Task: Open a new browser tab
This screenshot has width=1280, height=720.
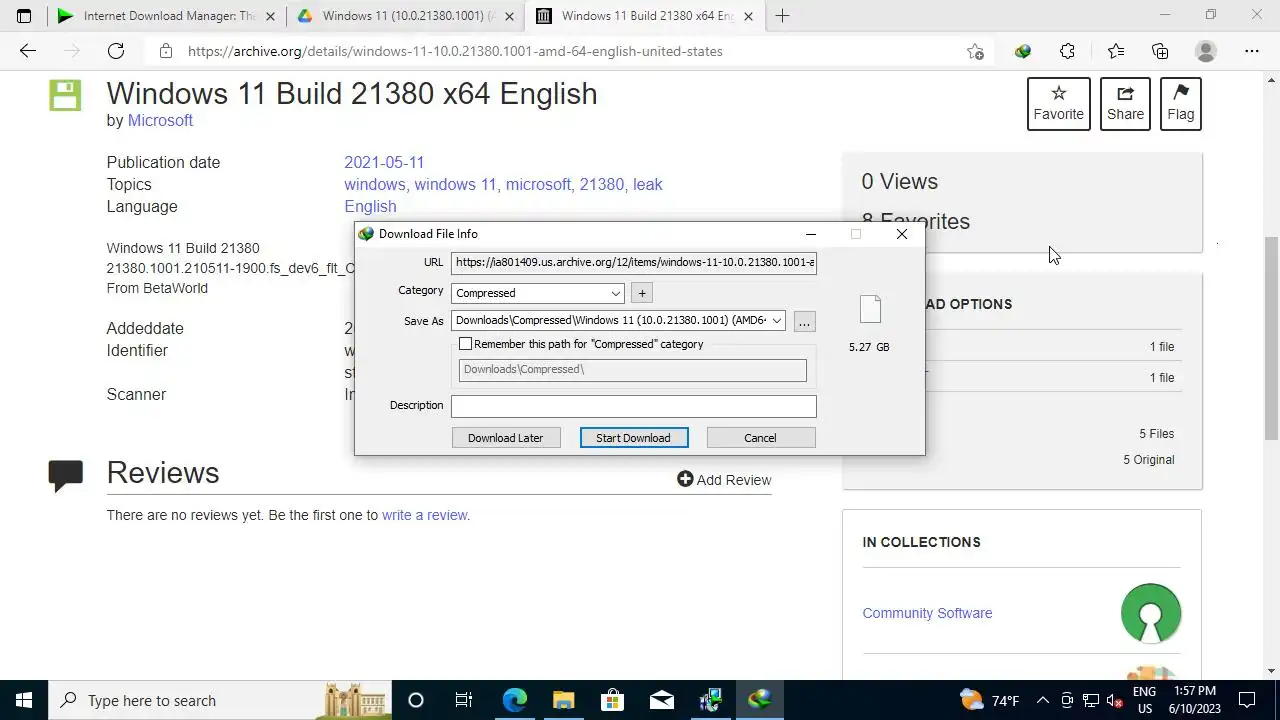Action: (782, 16)
